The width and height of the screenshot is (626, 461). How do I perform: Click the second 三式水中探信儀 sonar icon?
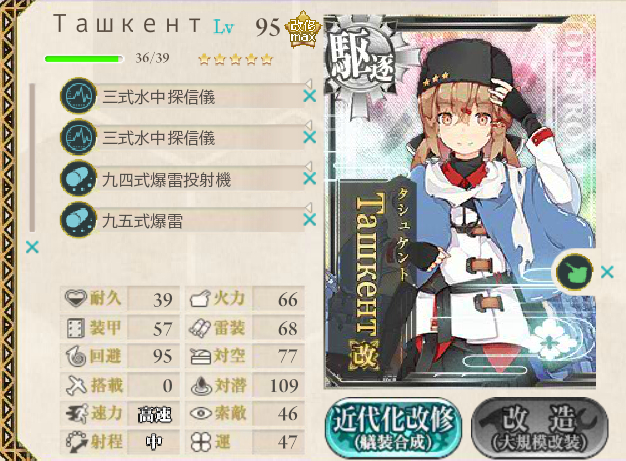point(78,137)
